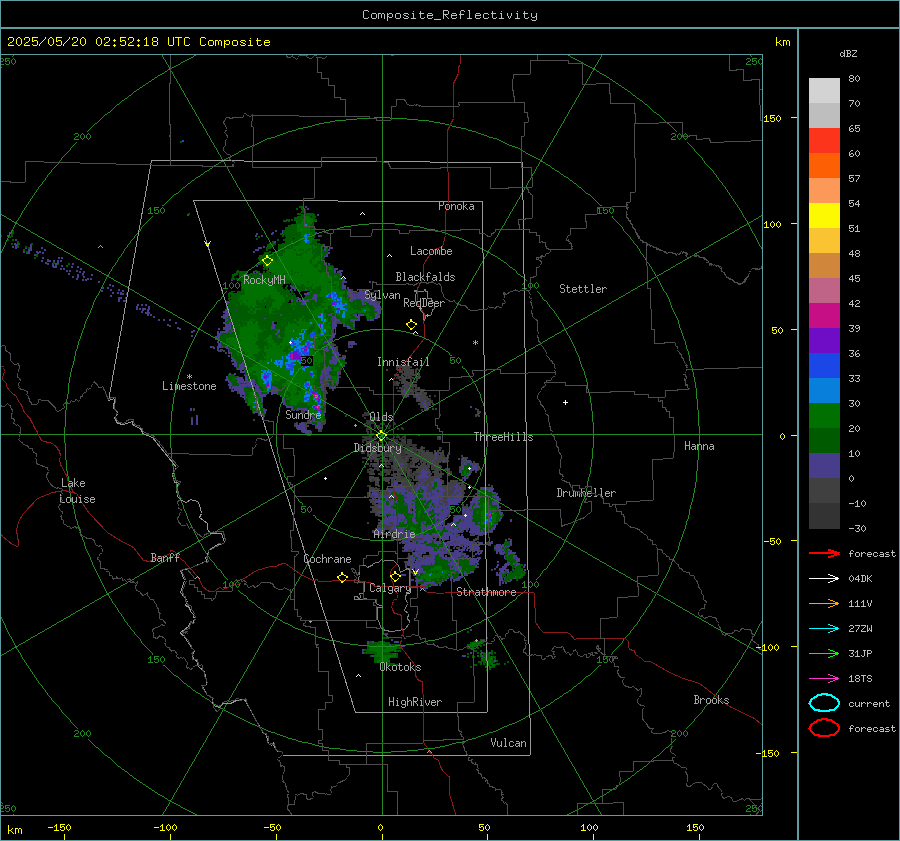900x841 pixels.
Task: Click the yellow diamond marker above Calgary
Action: (x=395, y=576)
